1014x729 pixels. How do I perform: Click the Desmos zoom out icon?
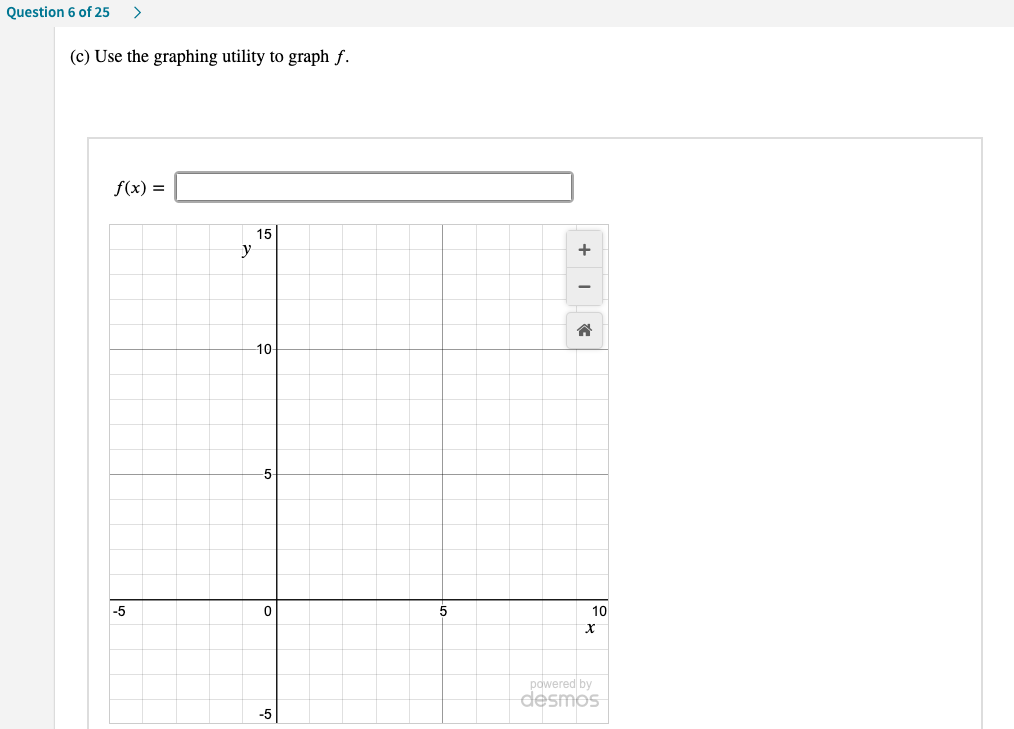pyautogui.click(x=584, y=286)
